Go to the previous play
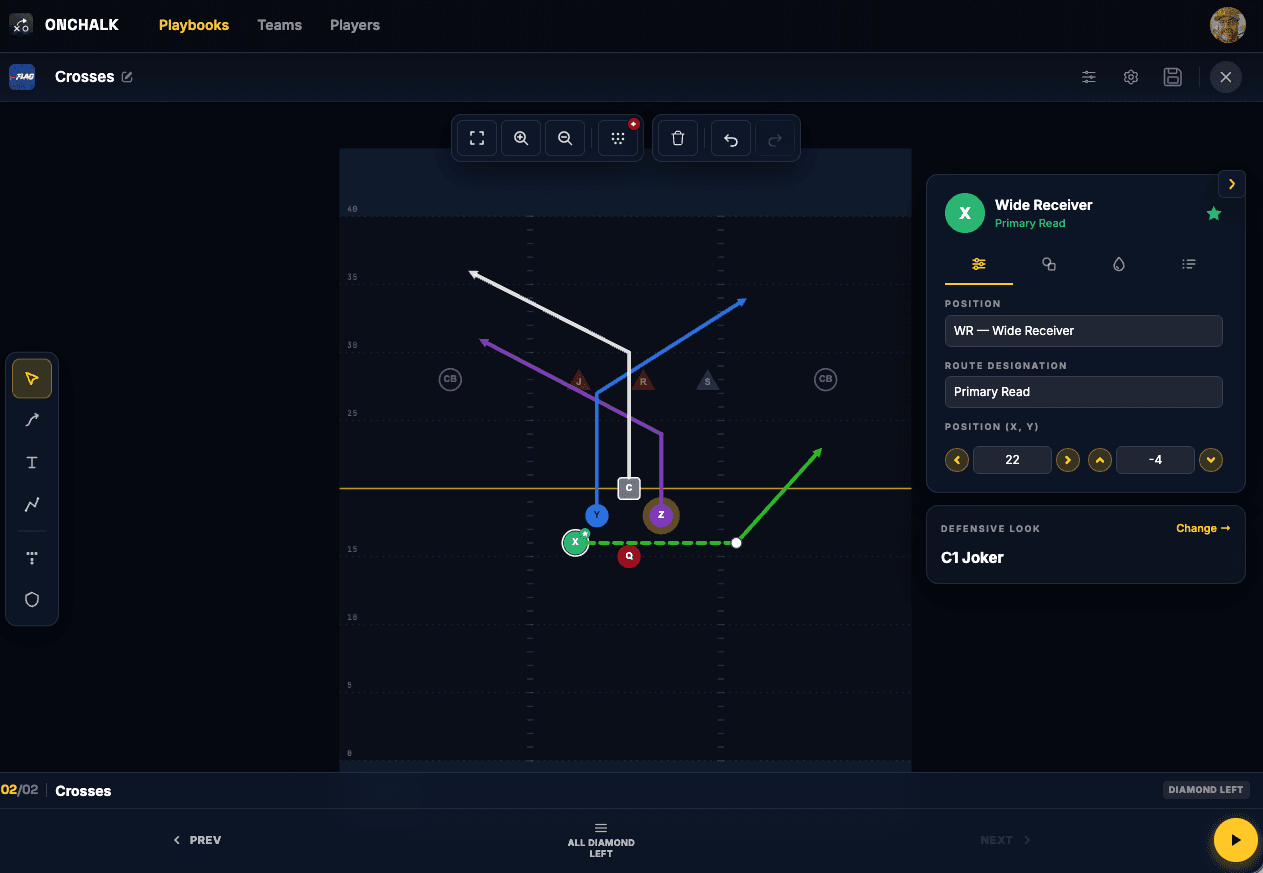The height and width of the screenshot is (873, 1263). coord(197,840)
